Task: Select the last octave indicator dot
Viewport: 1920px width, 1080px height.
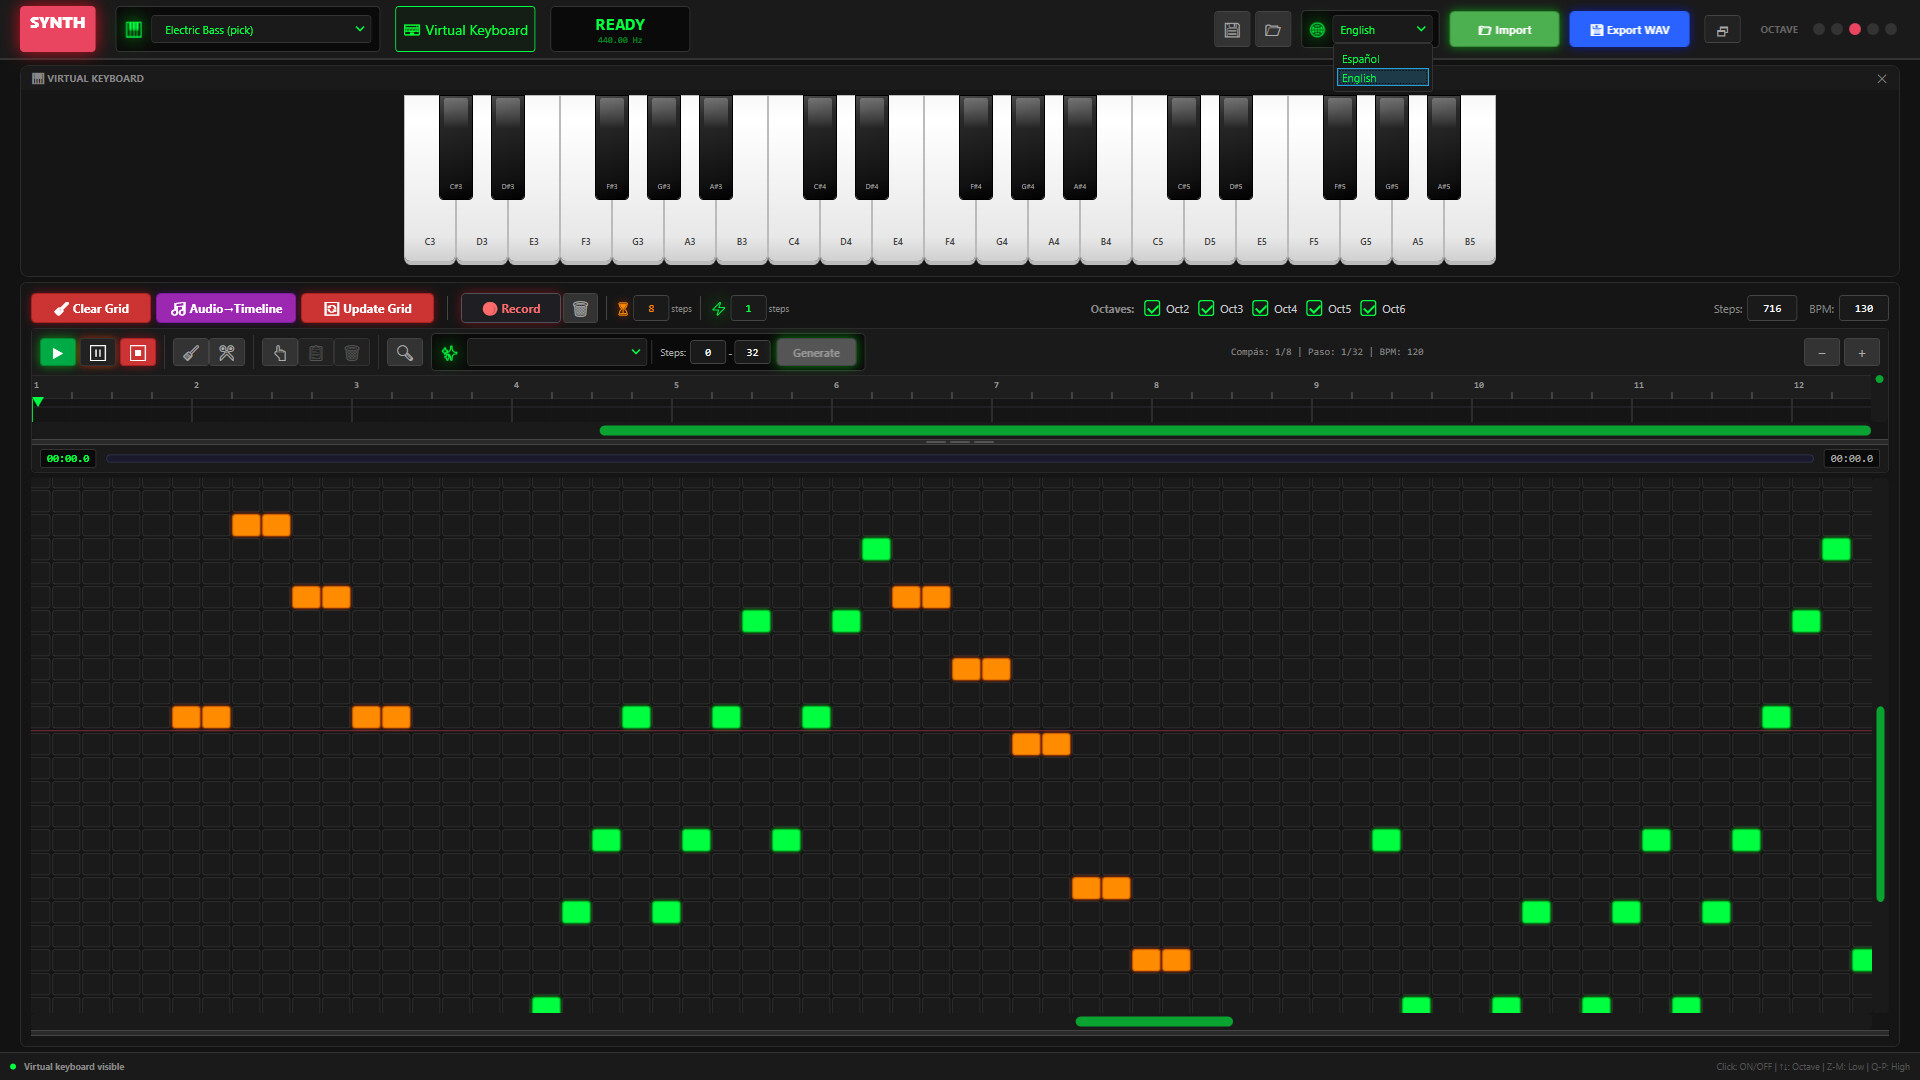Action: click(1891, 29)
